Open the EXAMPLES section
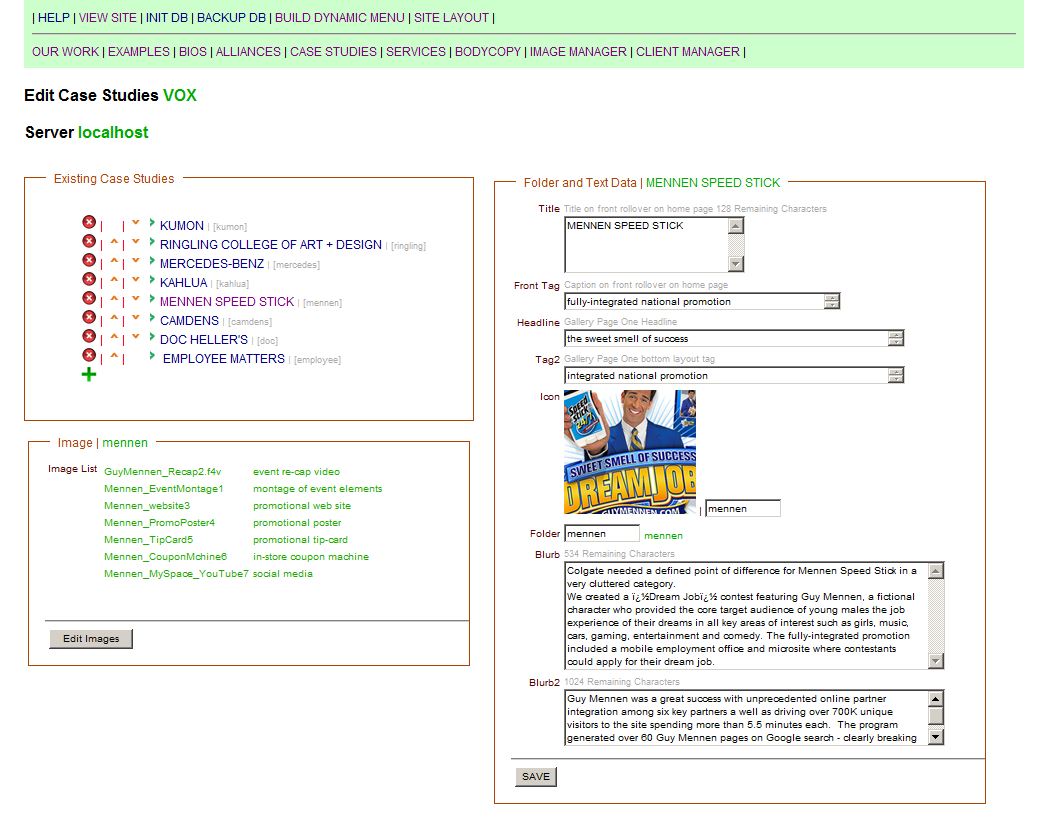The image size is (1054, 826). [x=138, y=52]
